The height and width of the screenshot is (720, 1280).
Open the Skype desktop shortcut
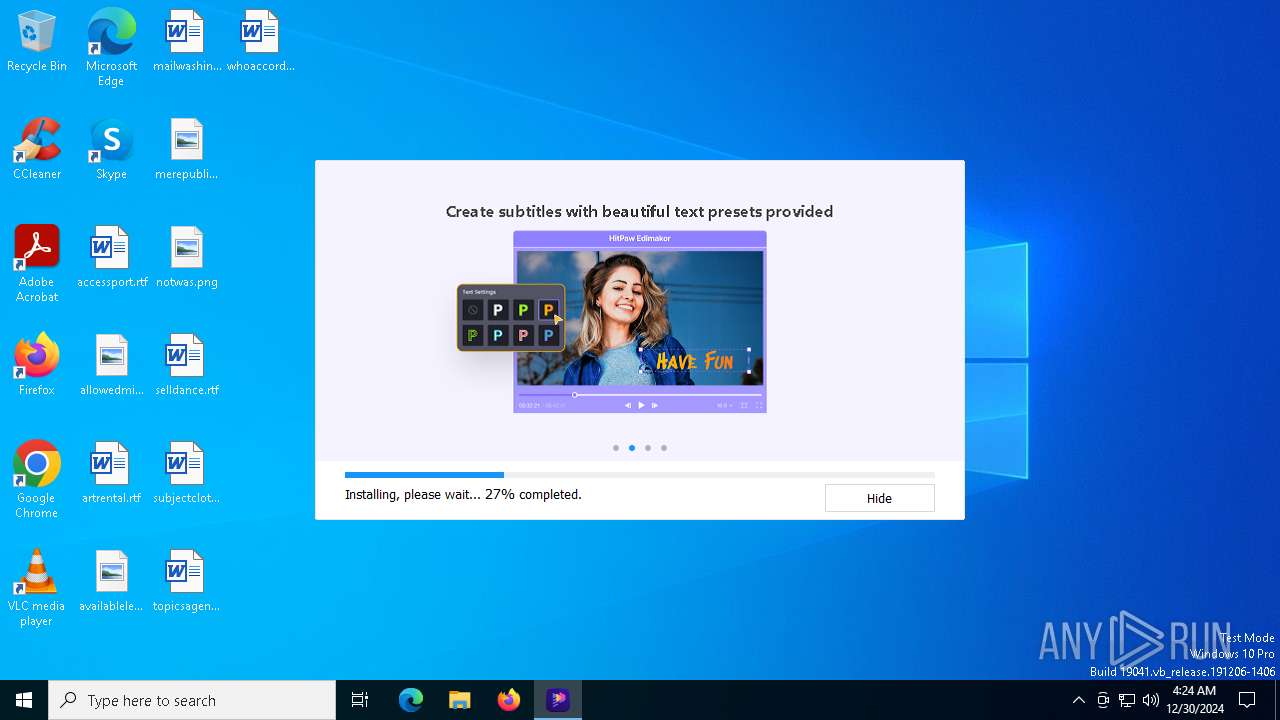coord(111,150)
